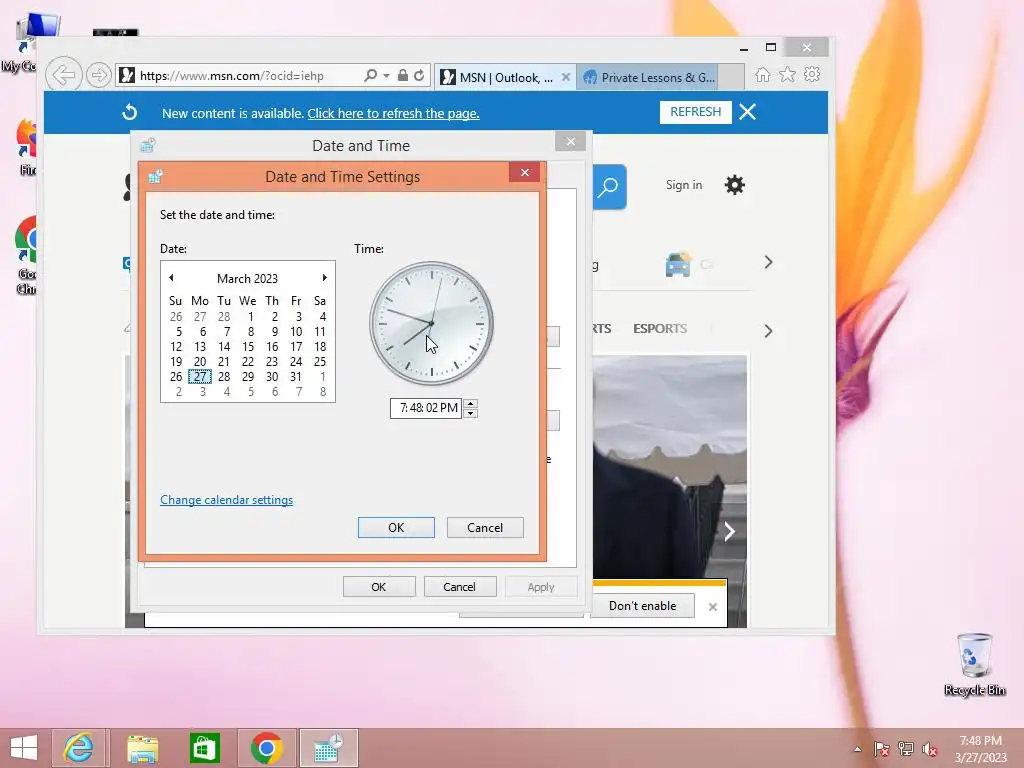Click the Don't enable button
The width and height of the screenshot is (1024, 768).
[643, 606]
